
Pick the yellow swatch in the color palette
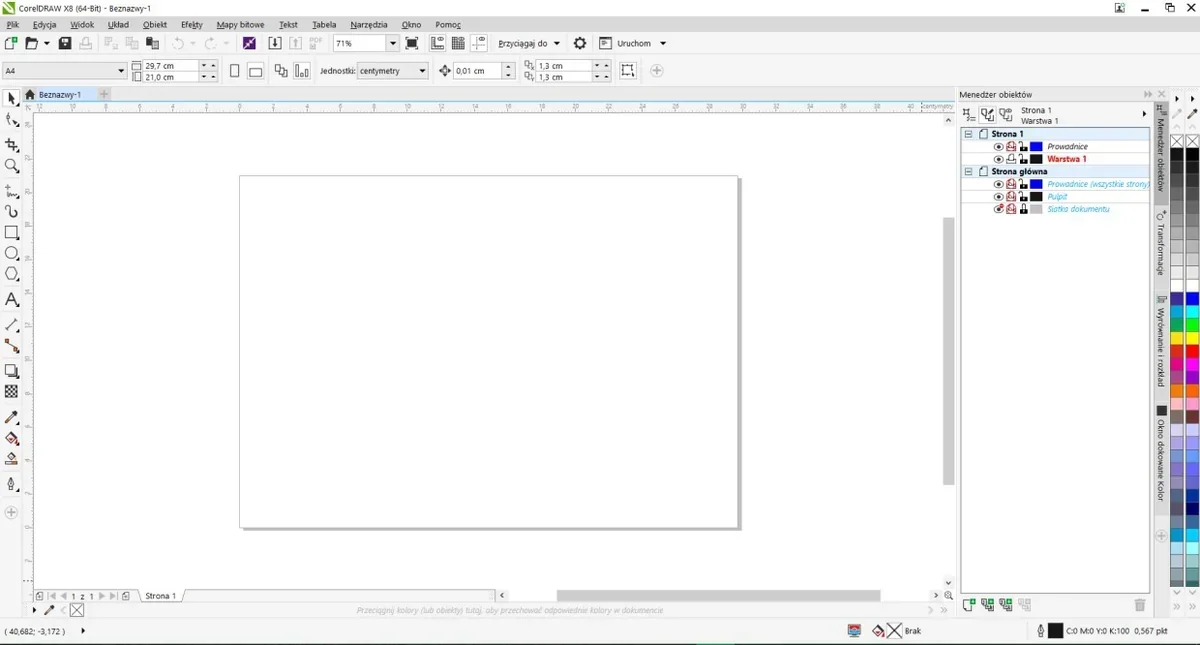[1192, 338]
